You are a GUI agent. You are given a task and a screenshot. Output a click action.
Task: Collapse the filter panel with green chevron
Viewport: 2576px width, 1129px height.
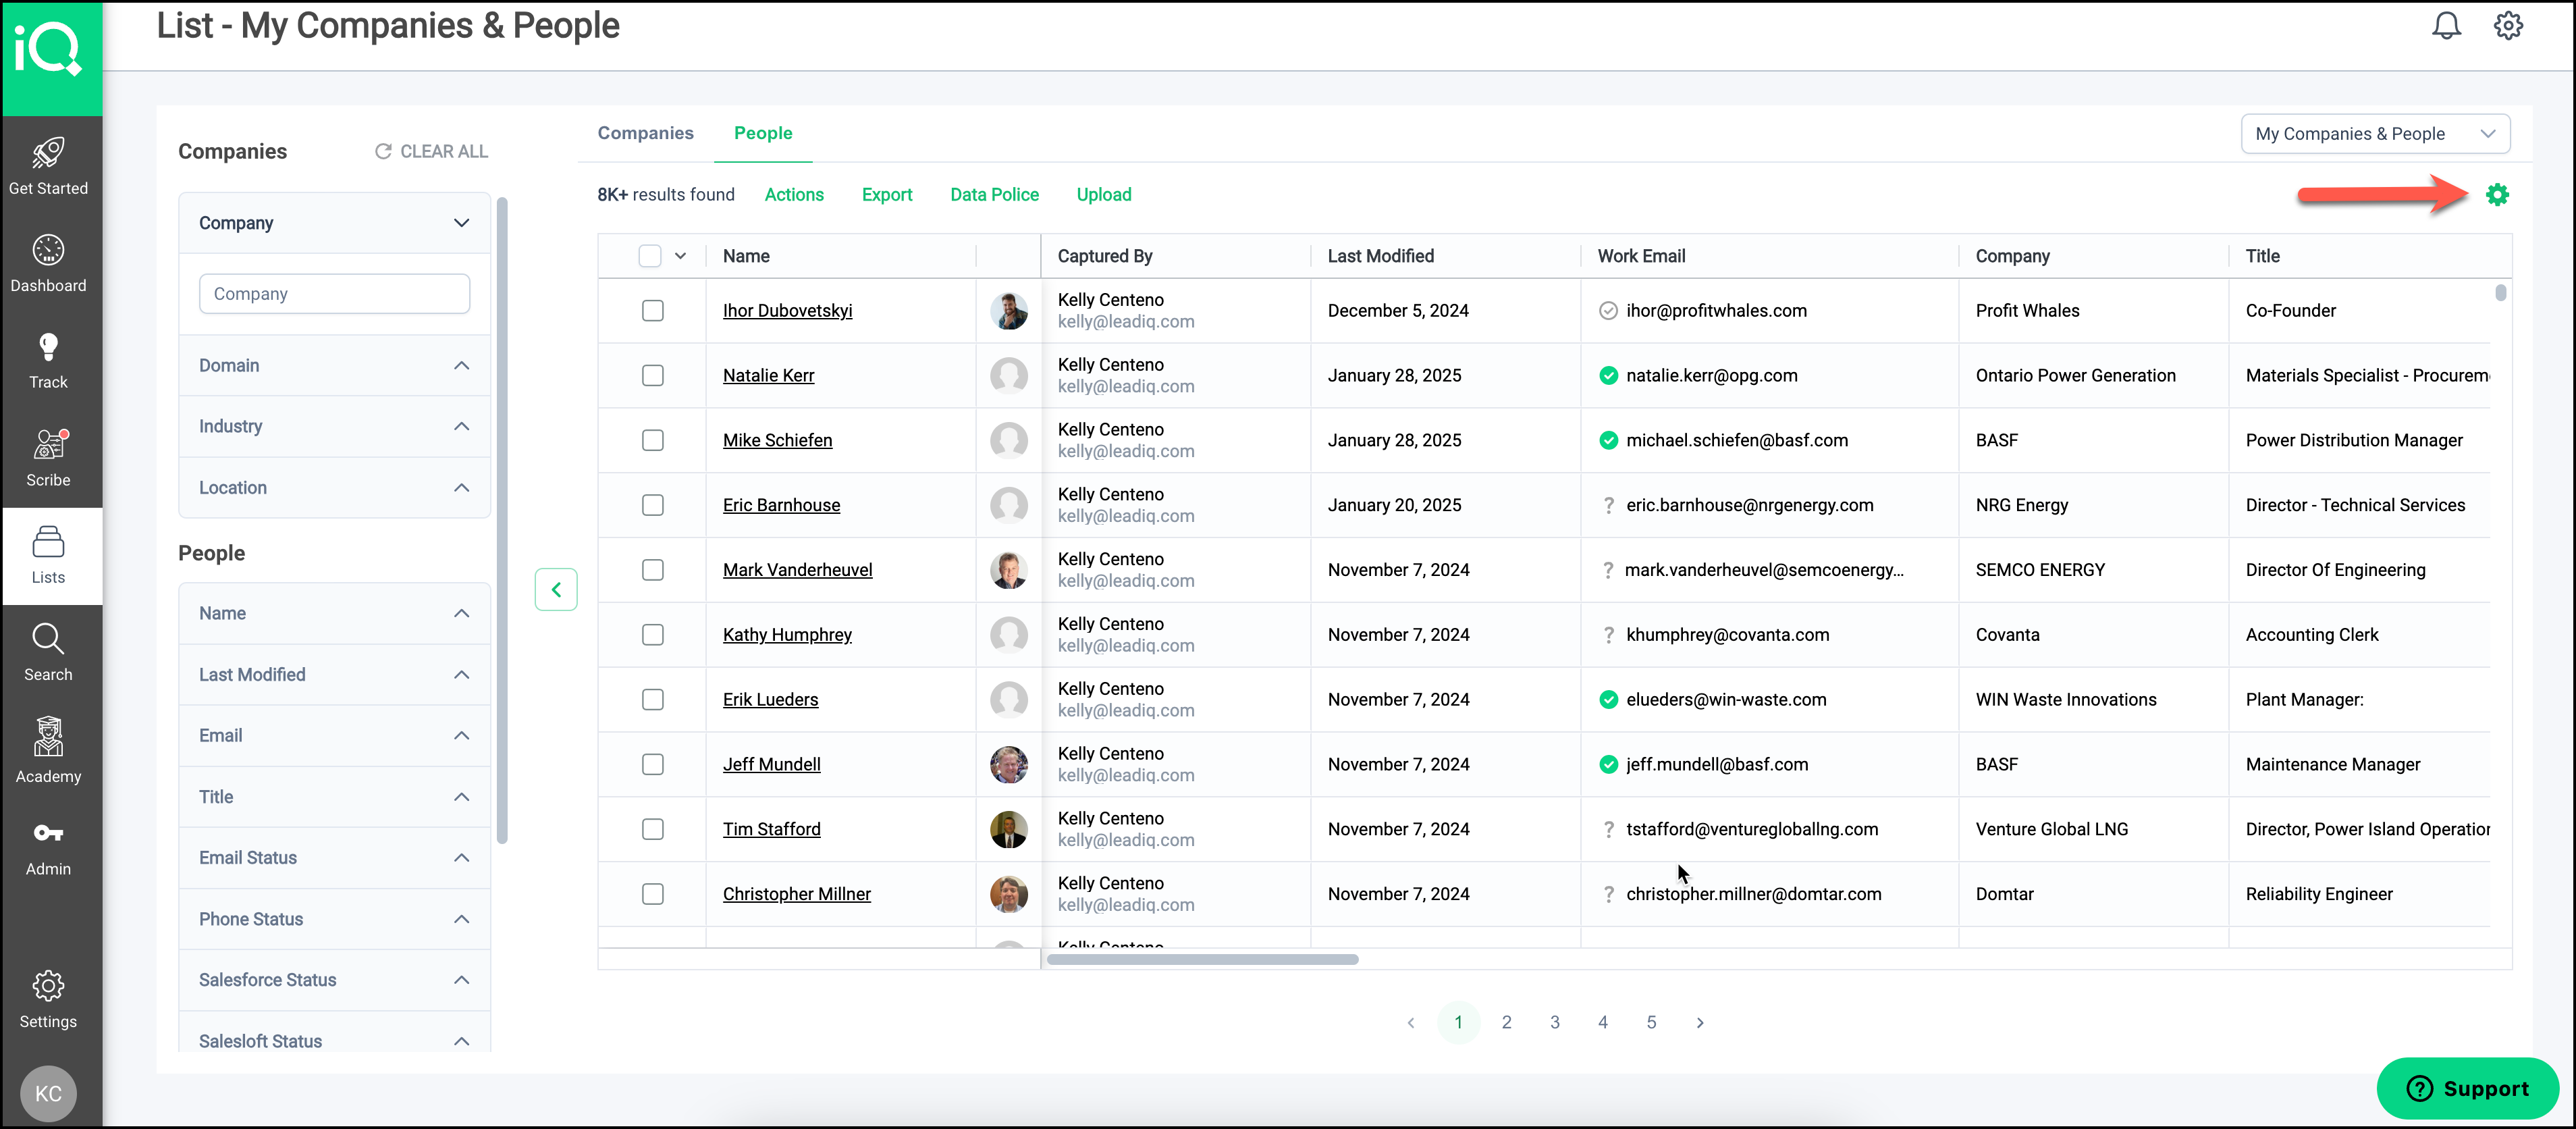click(x=556, y=589)
